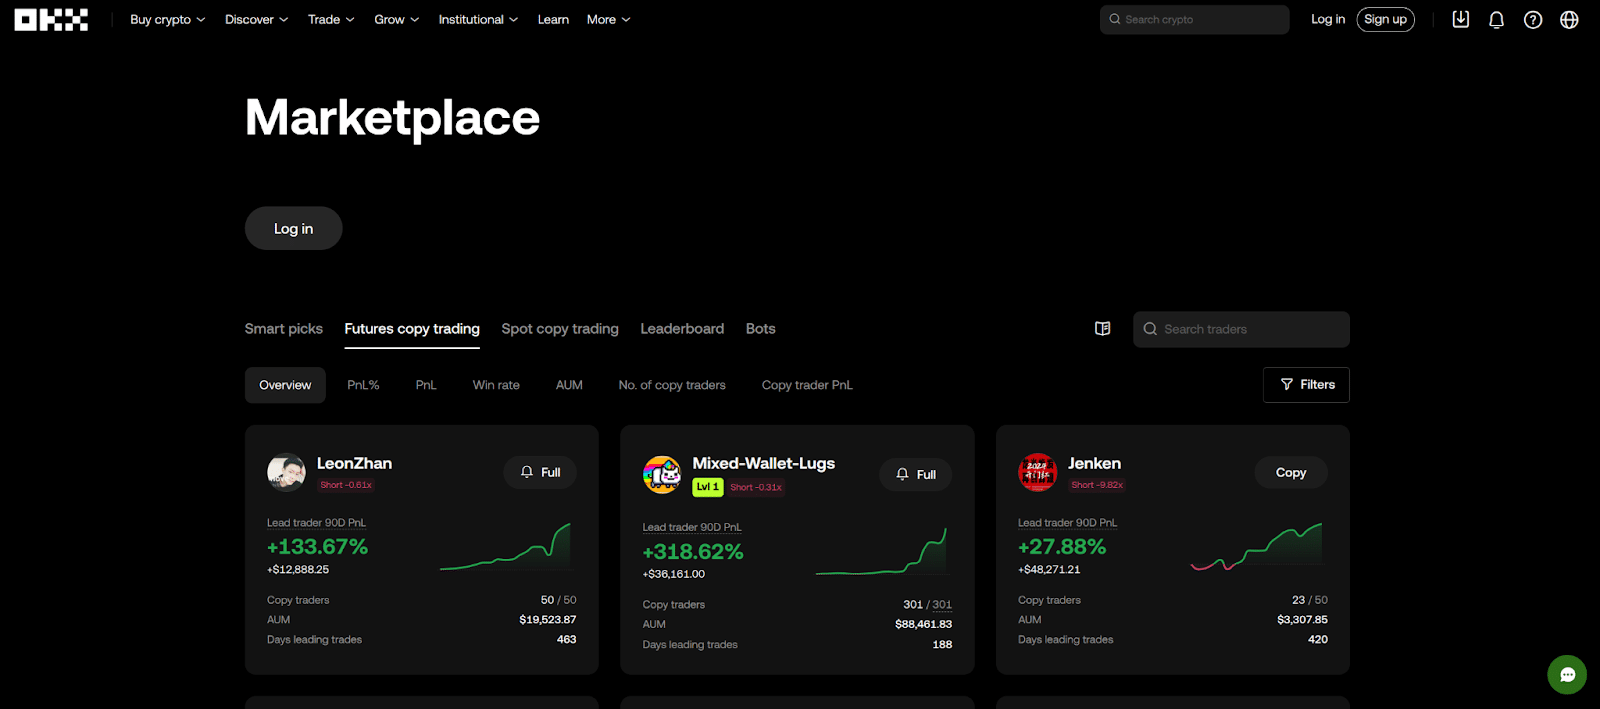The image size is (1600, 709).
Task: Click the Copy button on Jenken's card
Action: pos(1291,473)
